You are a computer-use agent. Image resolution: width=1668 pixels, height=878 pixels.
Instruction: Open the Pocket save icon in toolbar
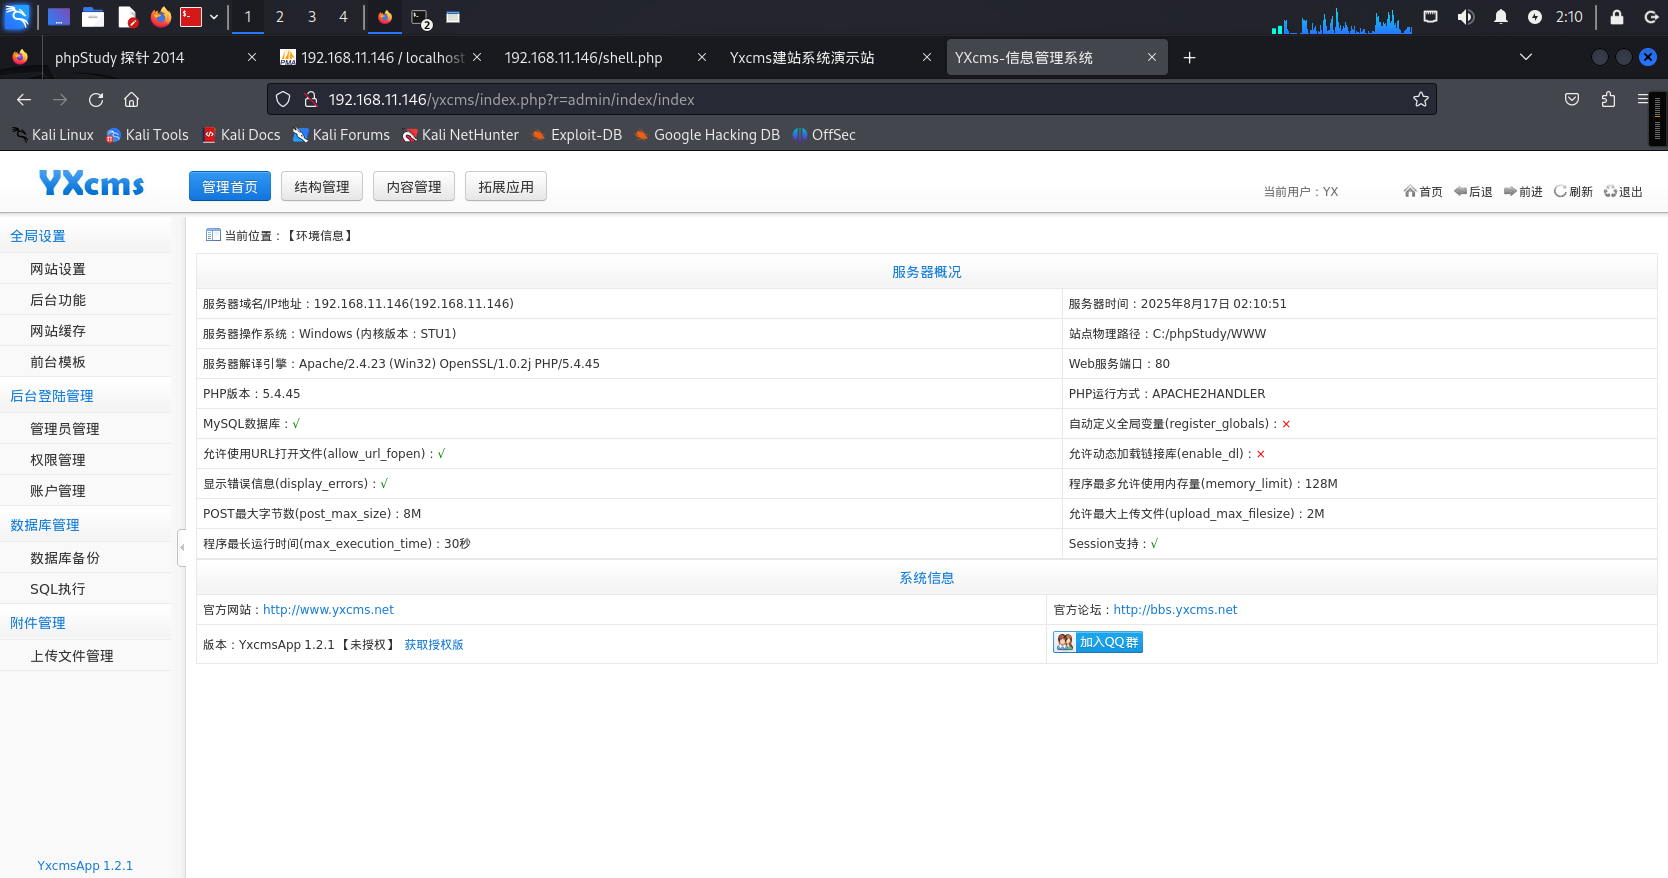pos(1572,100)
